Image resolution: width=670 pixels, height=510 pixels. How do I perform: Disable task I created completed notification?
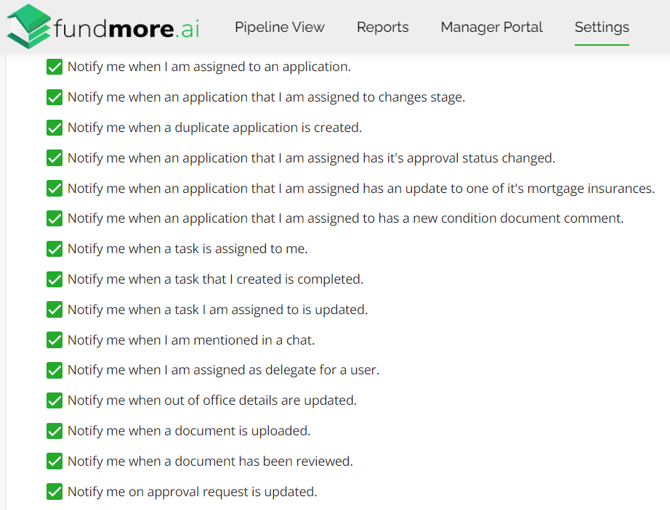(55, 279)
